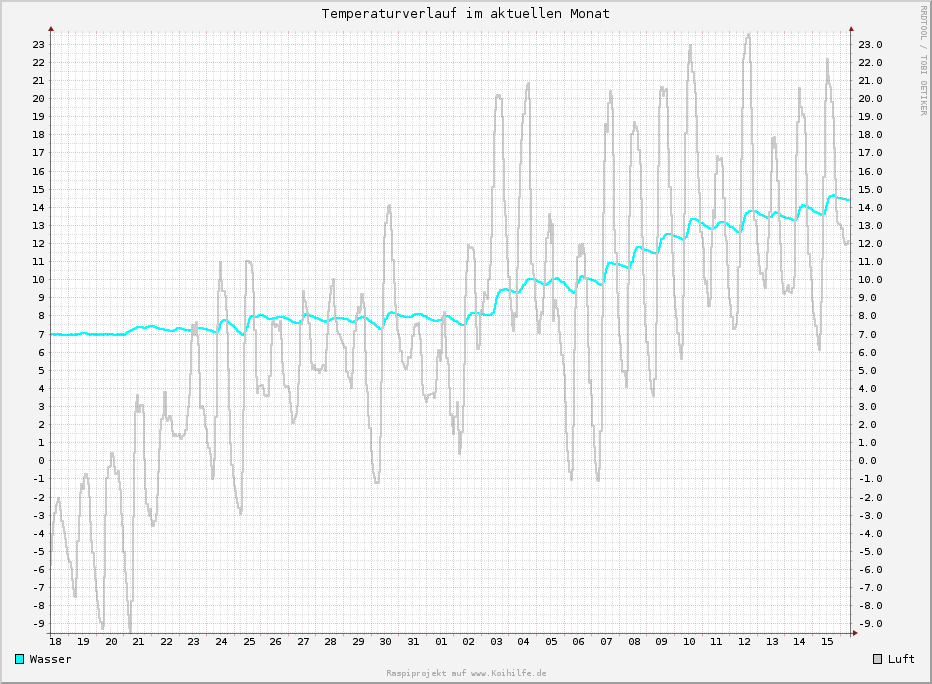This screenshot has width=932, height=684.
Task: Click the x-axis date label '15'
Action: point(827,641)
